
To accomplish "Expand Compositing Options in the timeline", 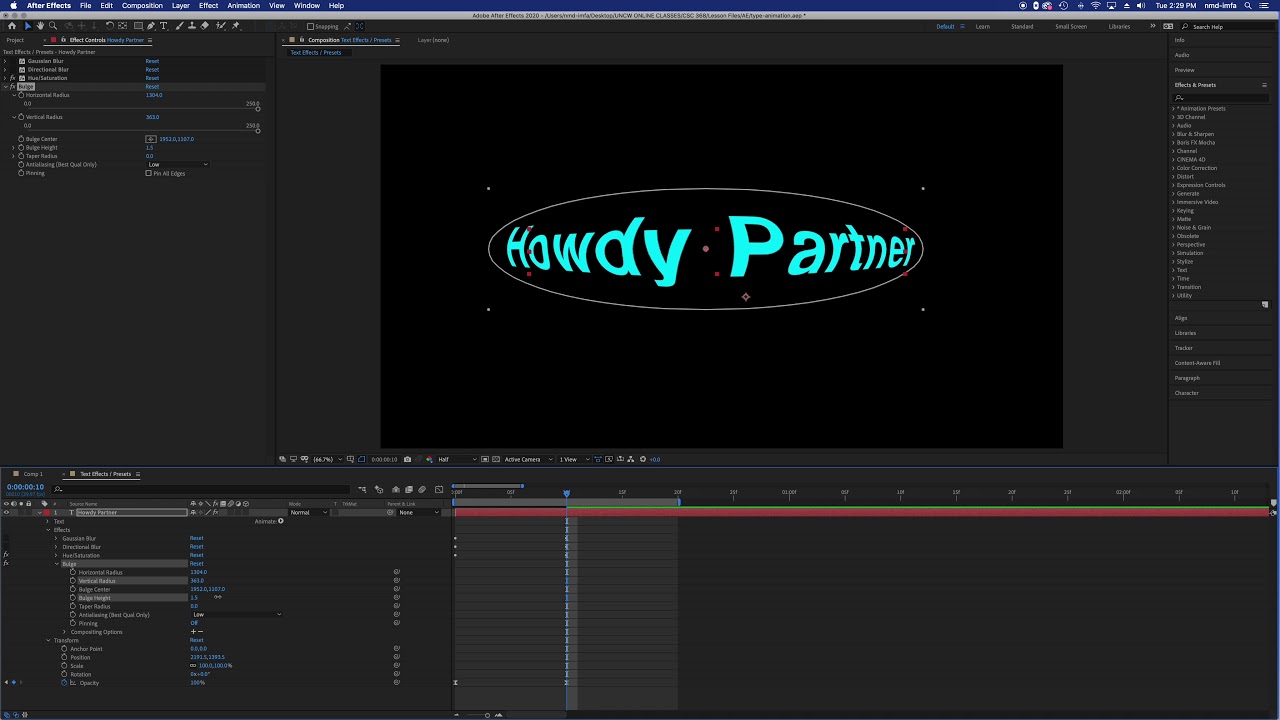I will pos(65,632).
